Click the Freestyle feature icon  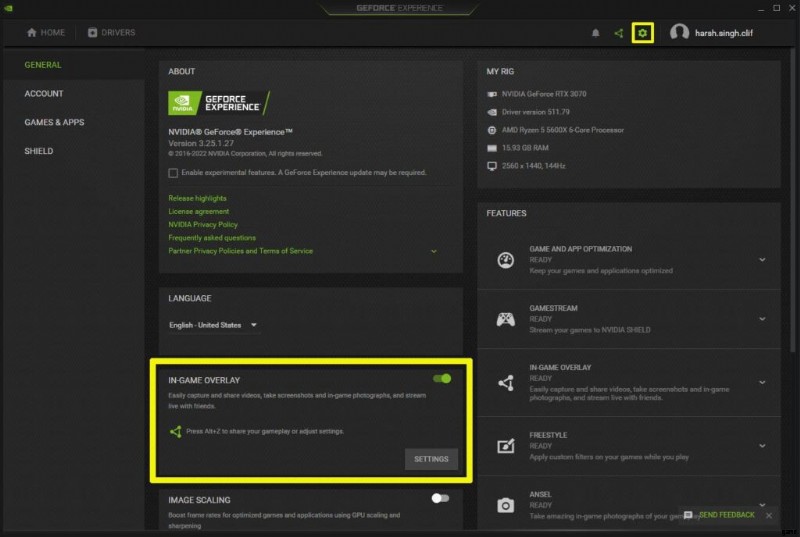pos(506,444)
